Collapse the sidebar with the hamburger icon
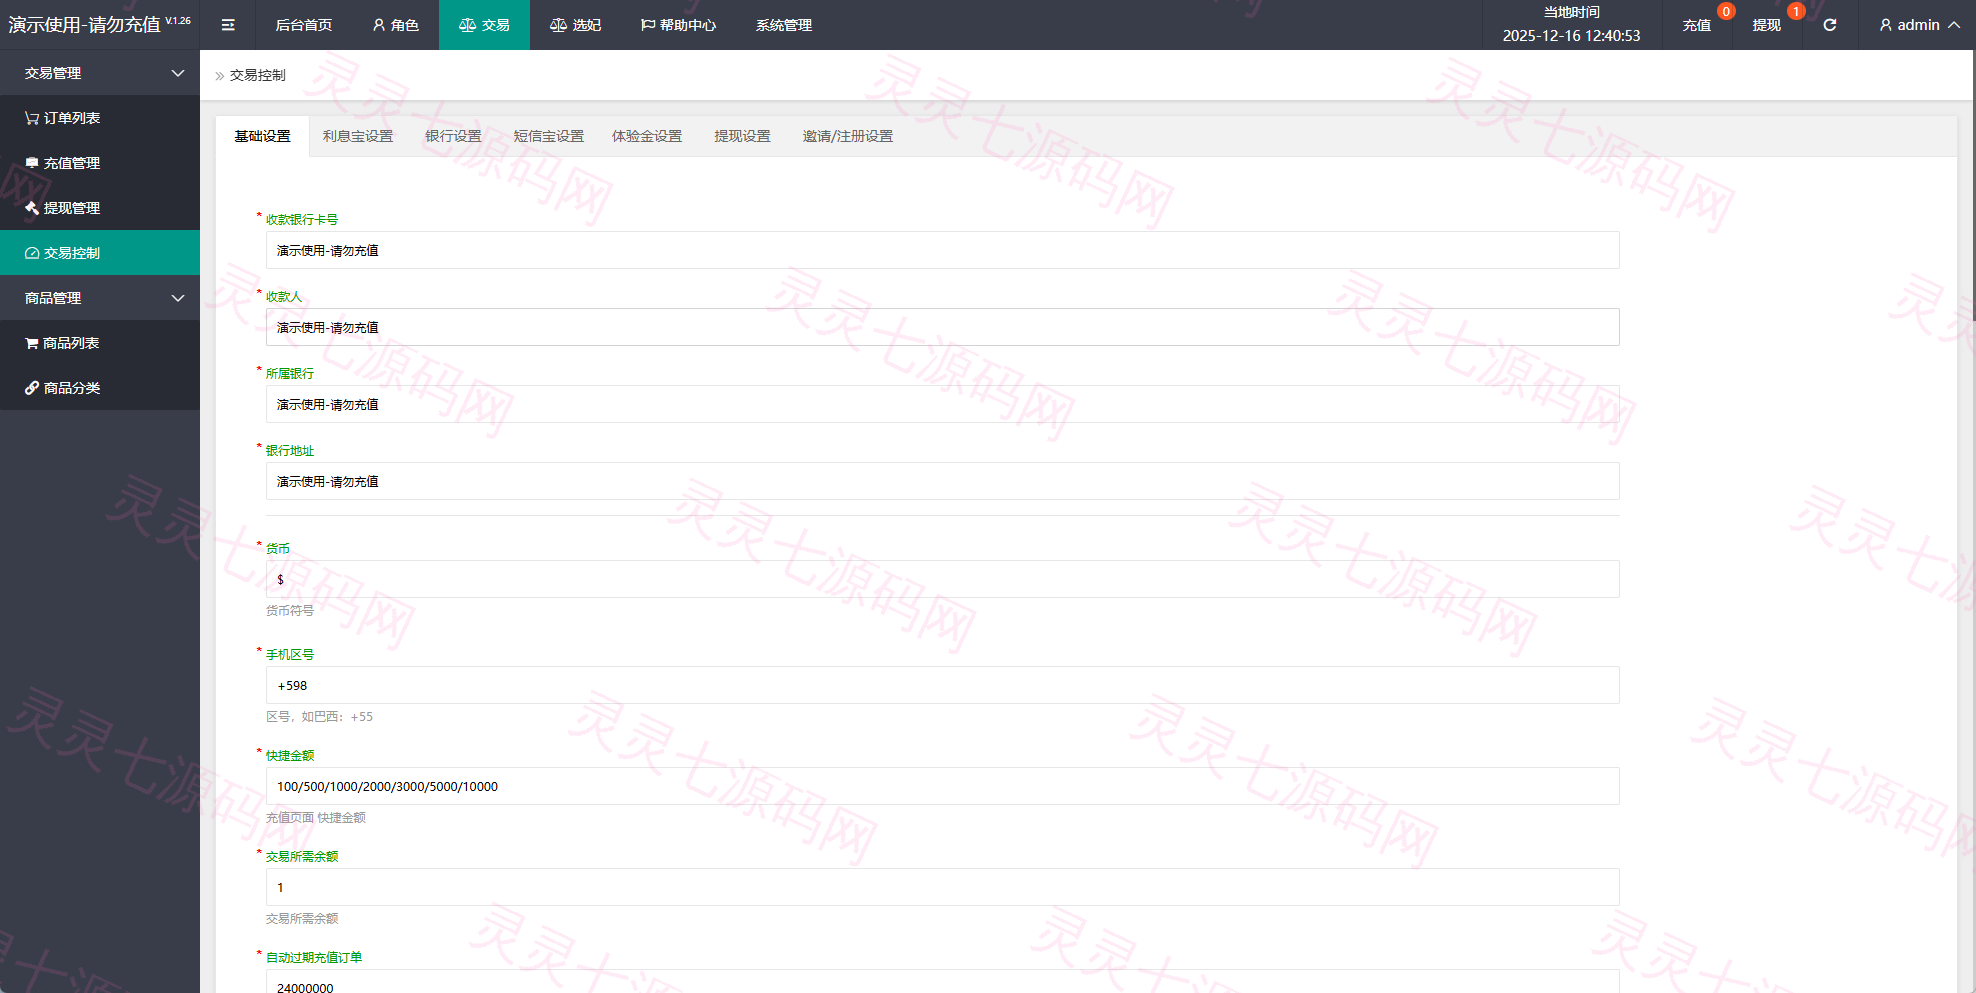Screen dimensions: 1976x993 point(228,25)
